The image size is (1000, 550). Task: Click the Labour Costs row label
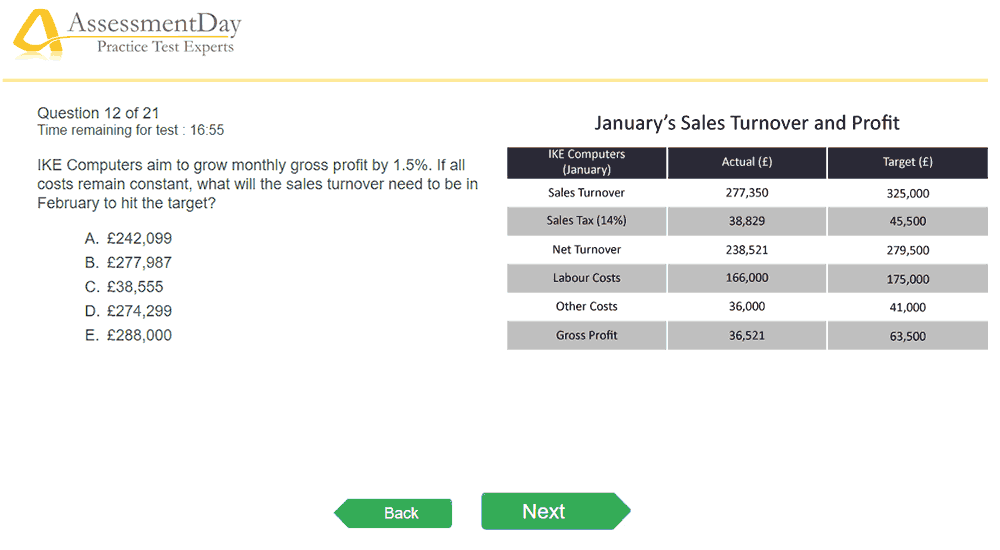(587, 278)
